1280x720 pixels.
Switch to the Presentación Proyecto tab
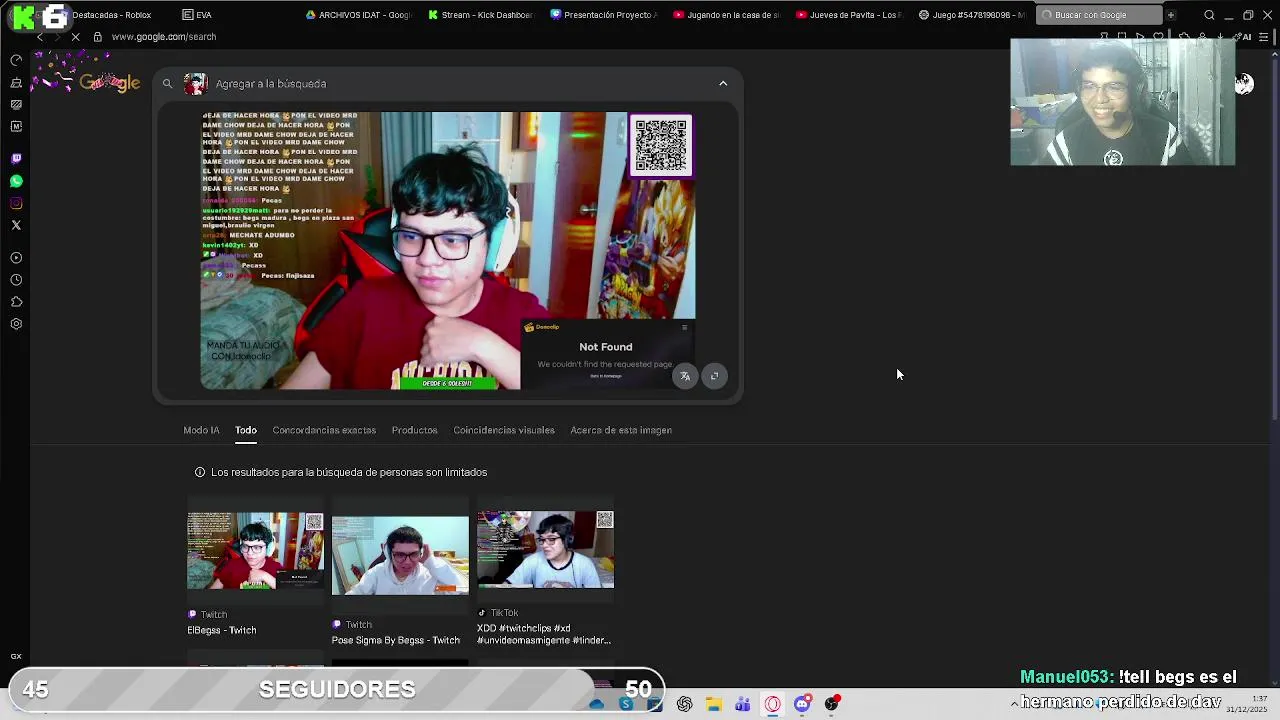(604, 15)
